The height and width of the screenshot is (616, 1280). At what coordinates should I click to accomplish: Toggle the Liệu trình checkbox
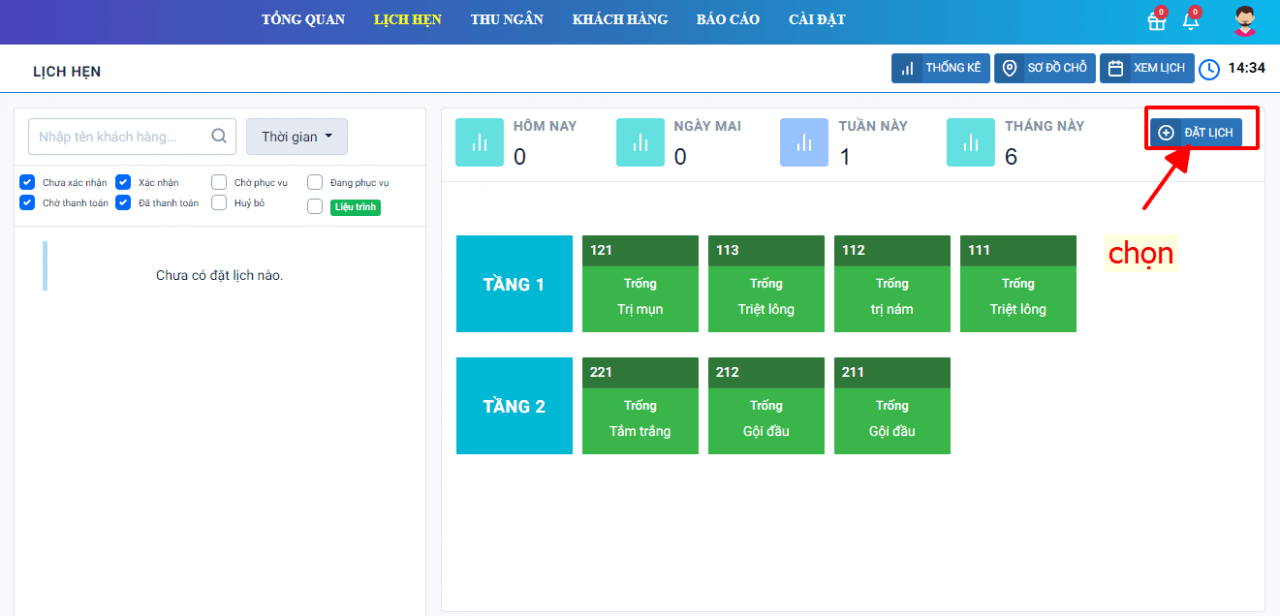click(315, 207)
